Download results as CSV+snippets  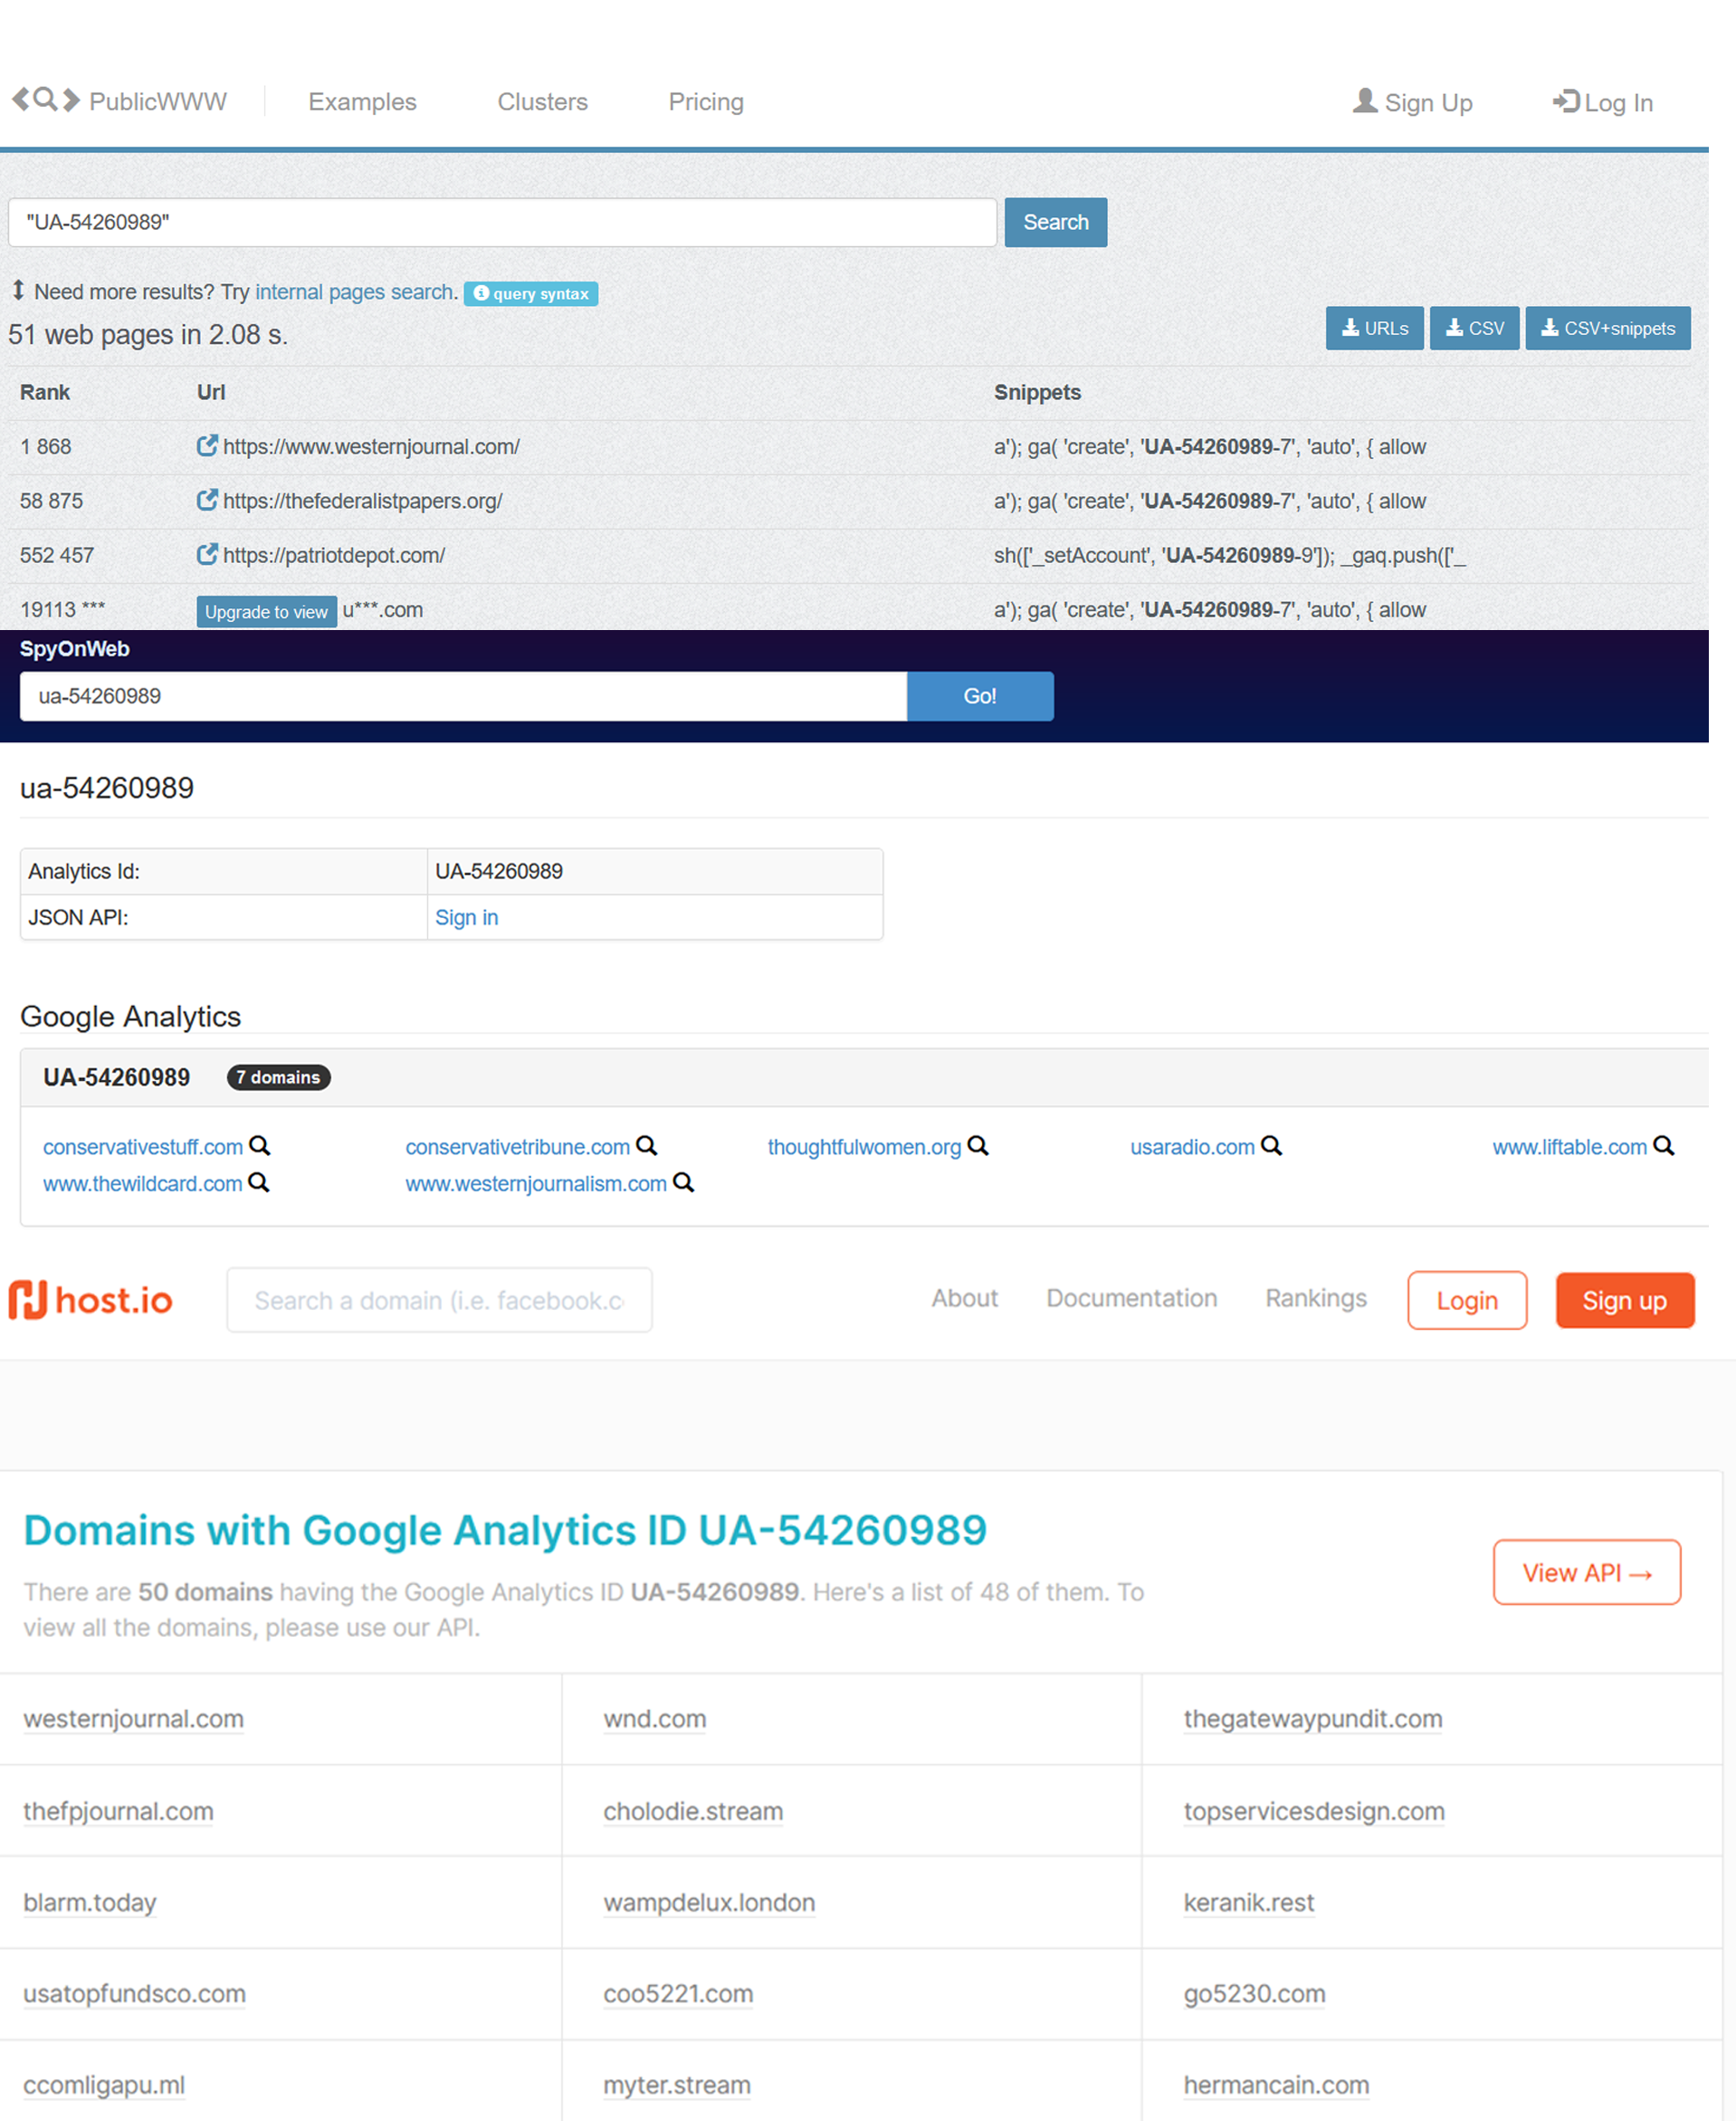click(1607, 328)
